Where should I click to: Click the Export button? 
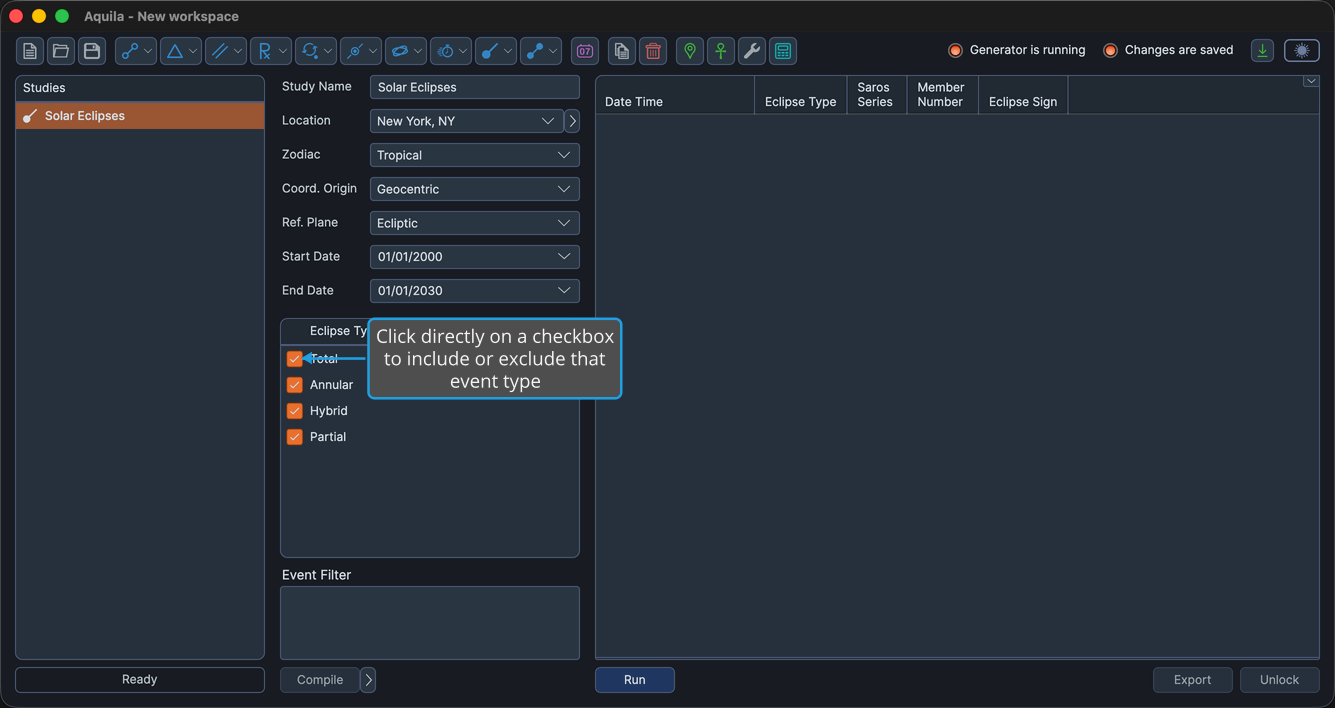tap(1192, 680)
